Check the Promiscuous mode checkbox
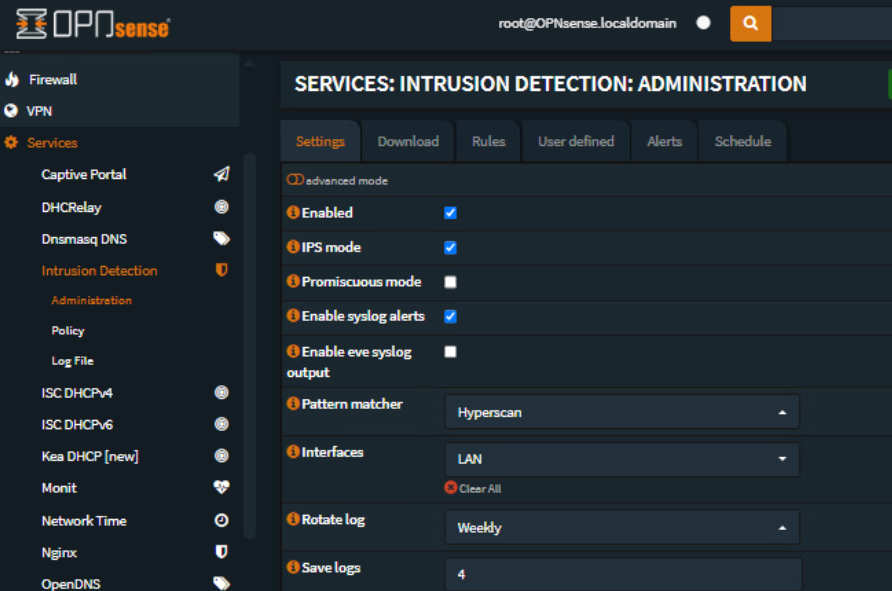The image size is (892, 591). click(x=450, y=282)
